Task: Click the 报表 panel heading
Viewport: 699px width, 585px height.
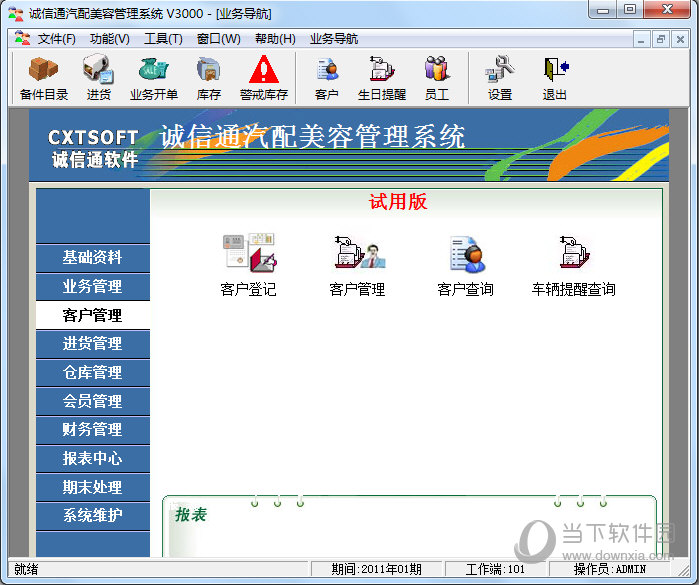Action: click(191, 515)
